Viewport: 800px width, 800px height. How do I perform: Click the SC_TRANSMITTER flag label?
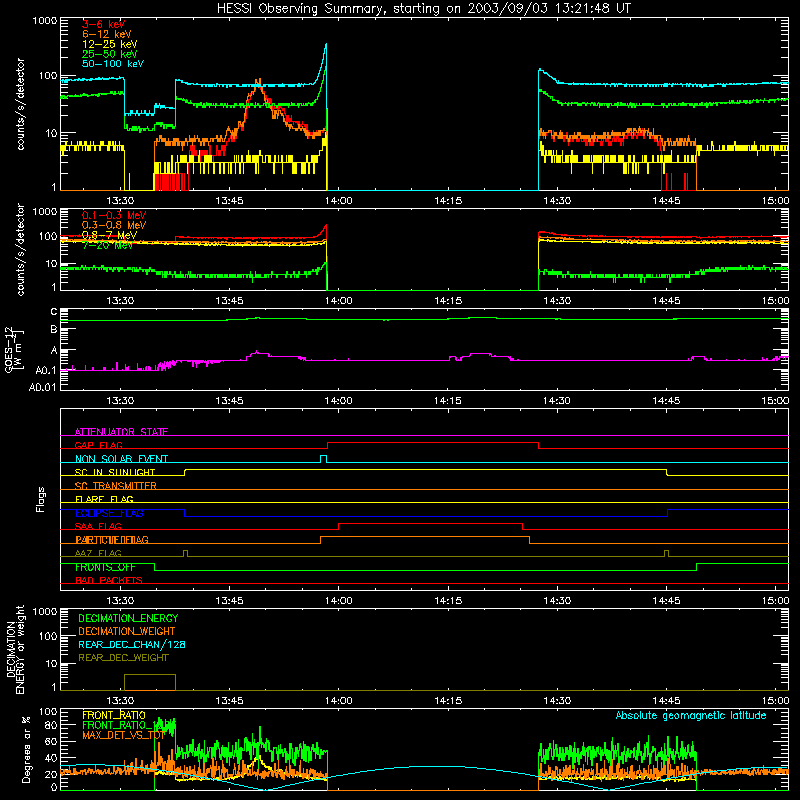click(x=116, y=486)
